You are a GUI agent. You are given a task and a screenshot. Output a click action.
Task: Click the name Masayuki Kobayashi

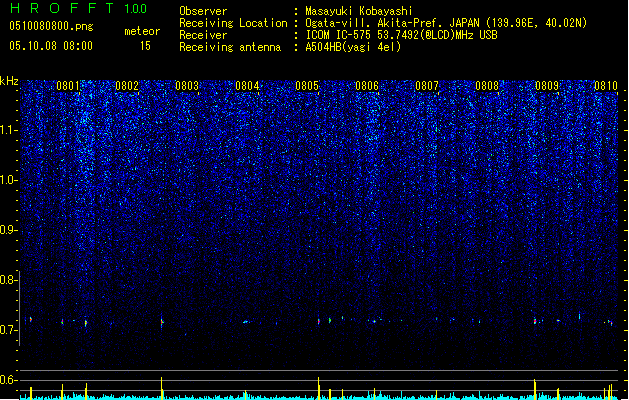click(359, 11)
